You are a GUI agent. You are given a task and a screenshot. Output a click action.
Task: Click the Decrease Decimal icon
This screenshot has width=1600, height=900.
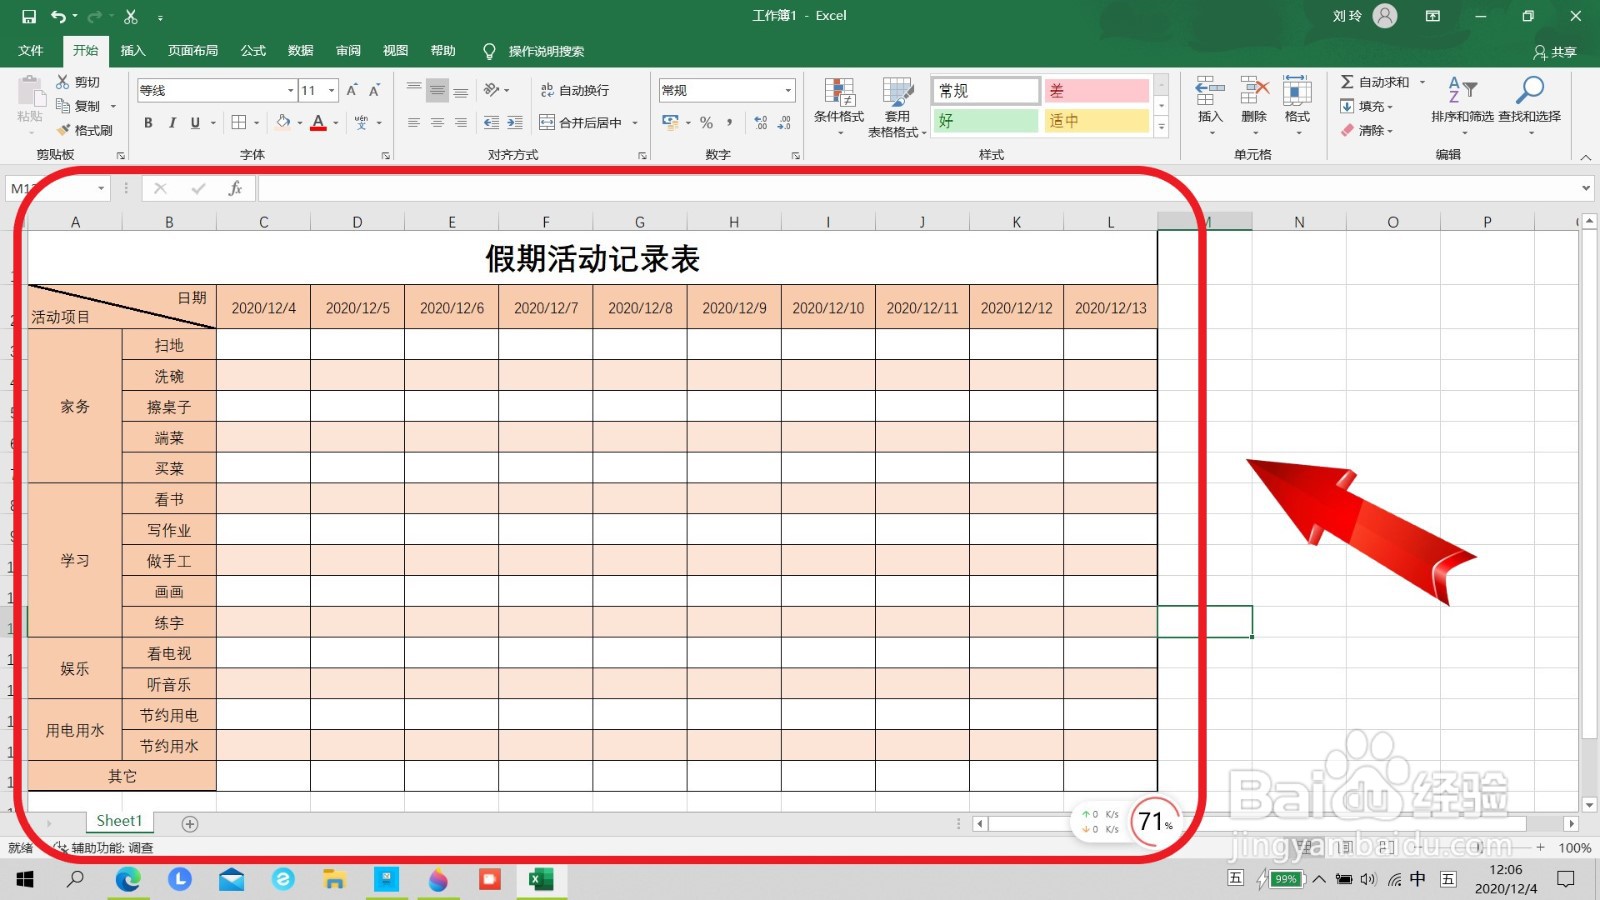[x=785, y=122]
